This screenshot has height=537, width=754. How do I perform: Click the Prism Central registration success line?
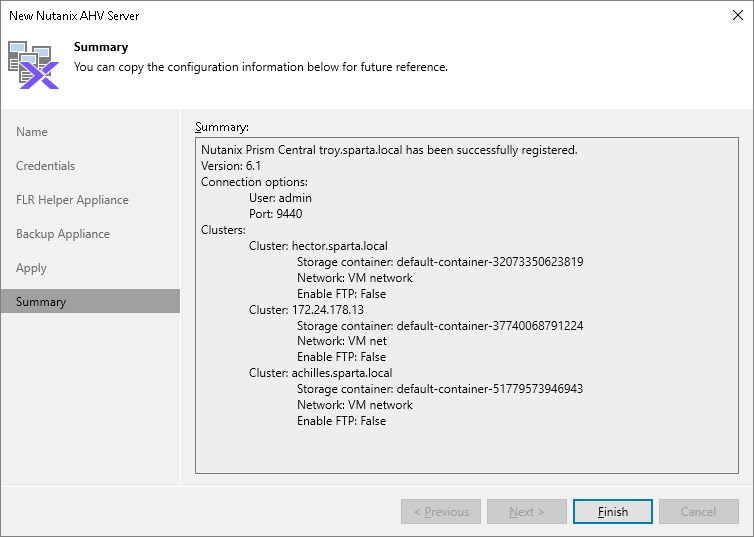(389, 150)
